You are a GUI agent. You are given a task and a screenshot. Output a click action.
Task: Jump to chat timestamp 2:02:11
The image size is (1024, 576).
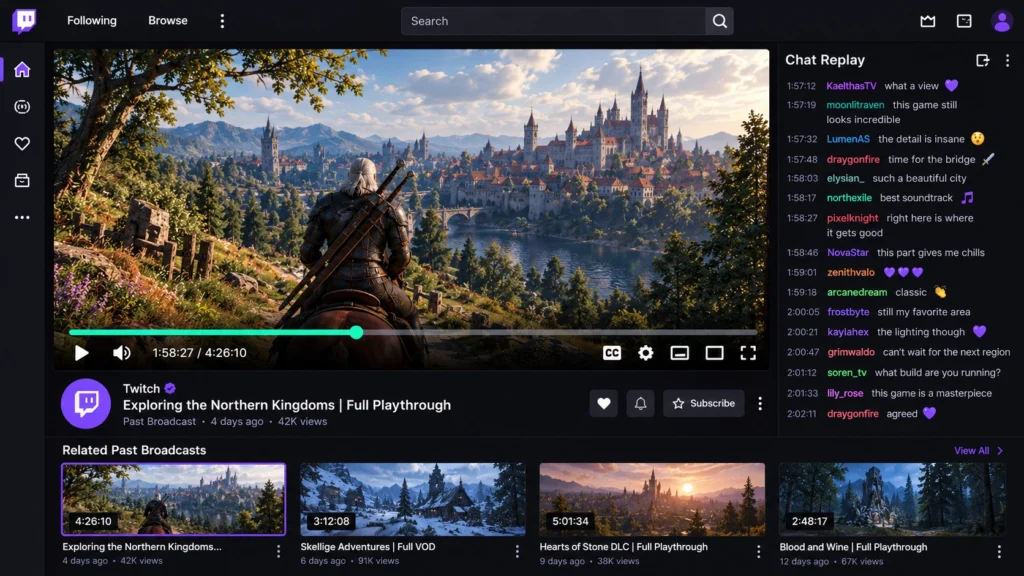click(x=802, y=414)
